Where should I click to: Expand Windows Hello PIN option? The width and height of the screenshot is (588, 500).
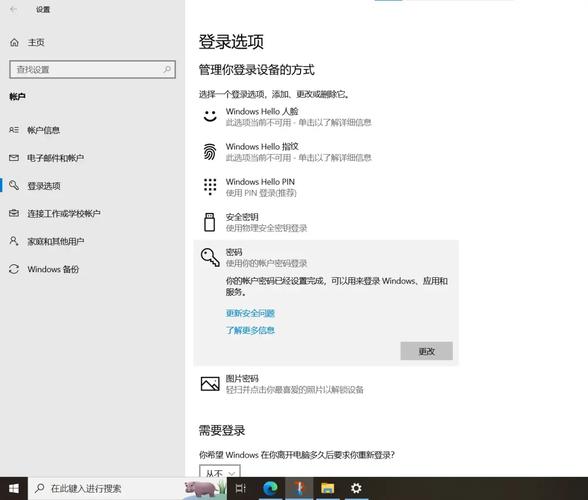click(326, 187)
